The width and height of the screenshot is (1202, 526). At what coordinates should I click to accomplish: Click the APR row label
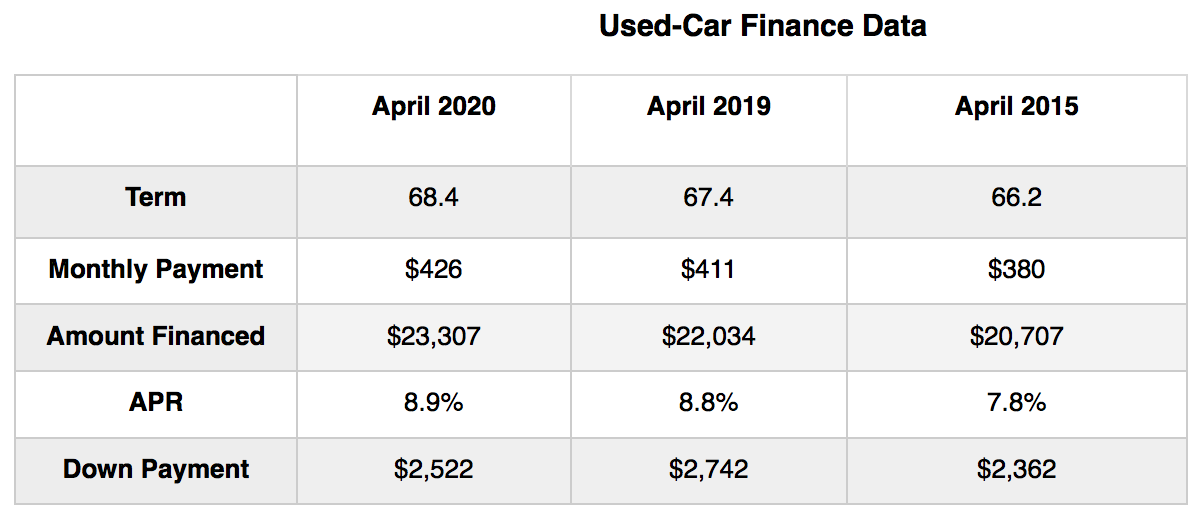[156, 402]
